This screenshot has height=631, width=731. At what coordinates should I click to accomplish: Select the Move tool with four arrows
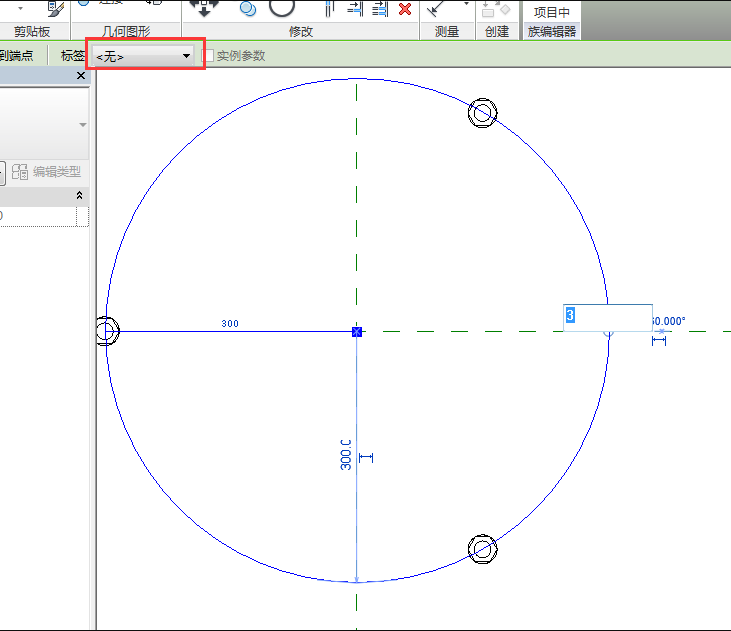(x=203, y=7)
